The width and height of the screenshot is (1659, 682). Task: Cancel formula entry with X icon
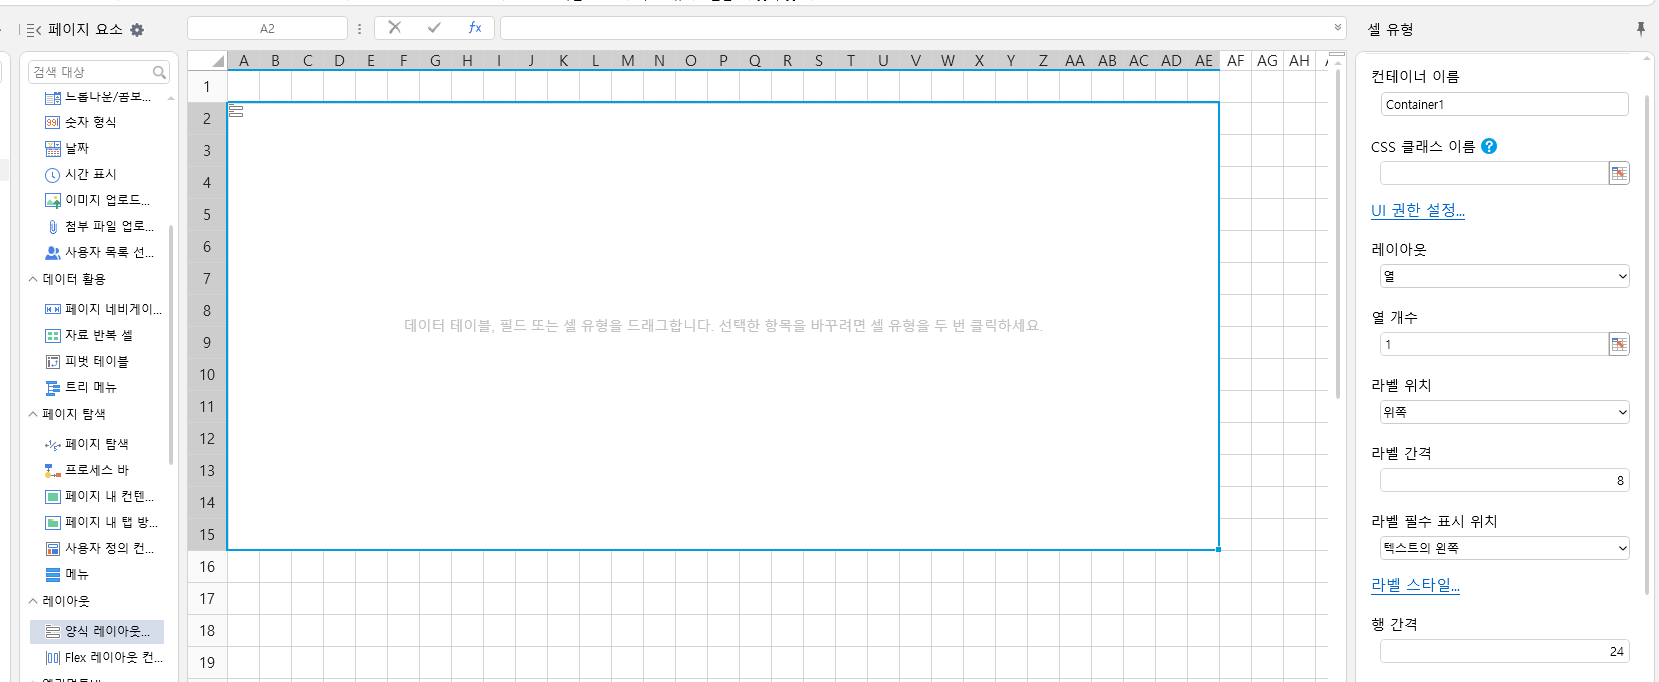click(x=395, y=28)
